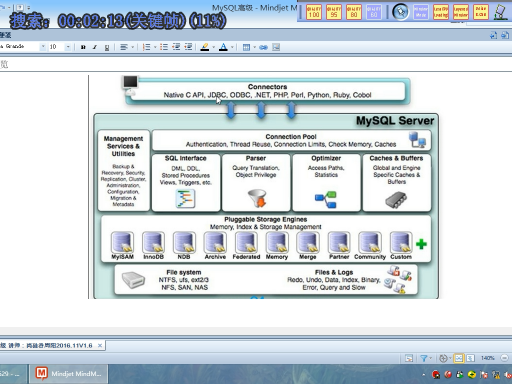Show hidden tray icons arrow
This screenshot has width=512, height=384.
[424, 375]
